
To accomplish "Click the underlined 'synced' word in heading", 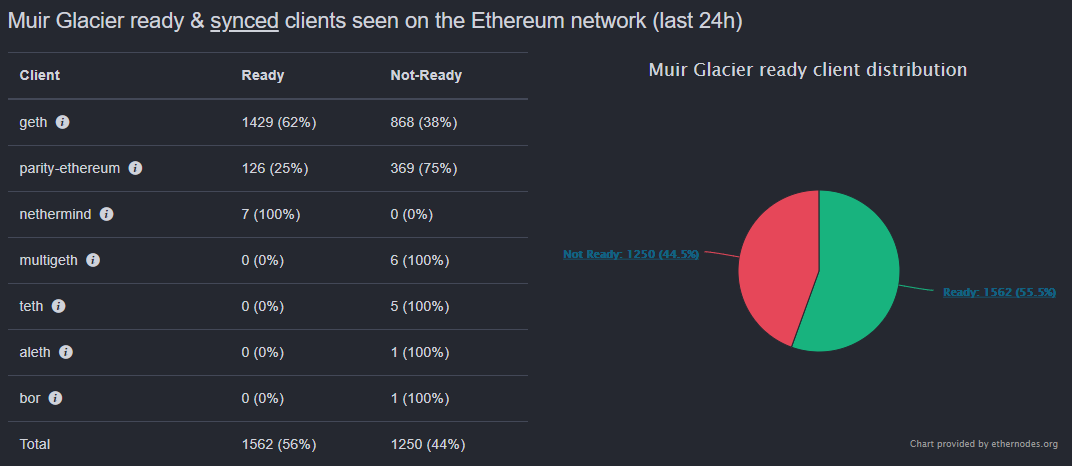I will coord(244,21).
